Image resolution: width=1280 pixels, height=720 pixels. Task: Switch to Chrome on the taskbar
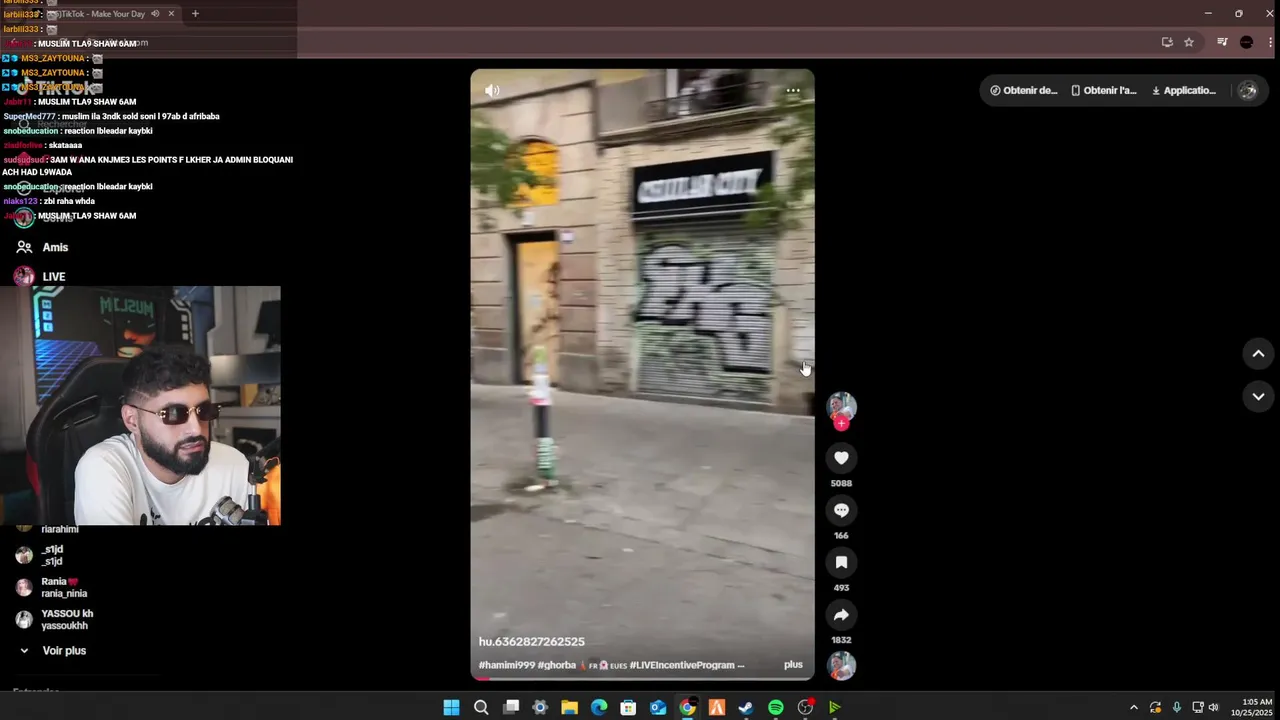coord(687,708)
